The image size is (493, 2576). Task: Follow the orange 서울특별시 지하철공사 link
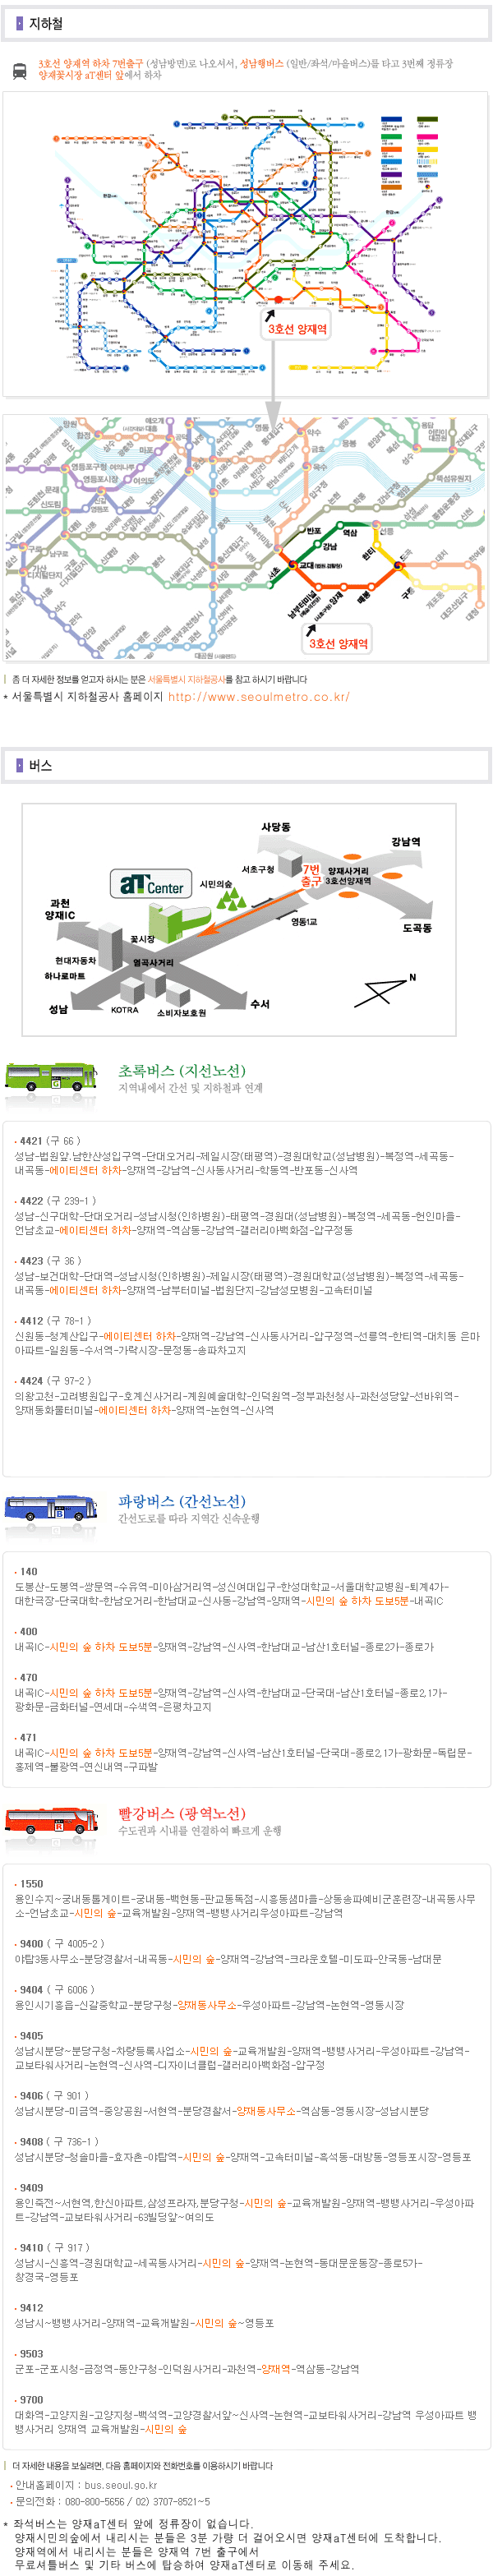tap(186, 680)
